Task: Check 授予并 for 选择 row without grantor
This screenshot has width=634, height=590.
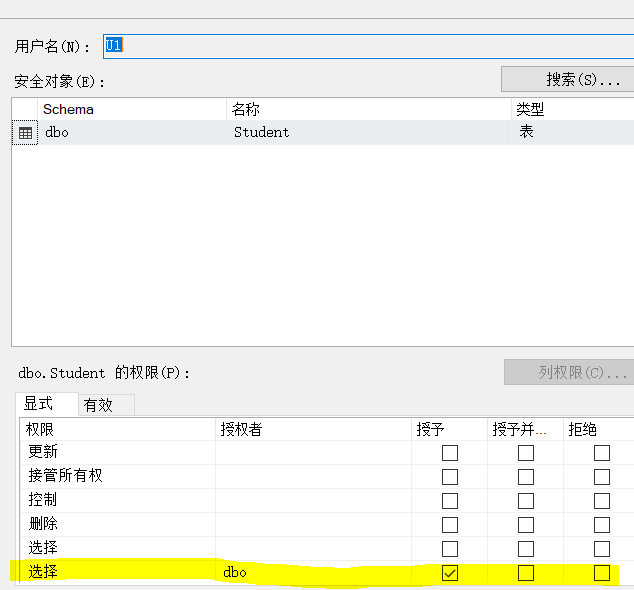Action: pos(526,549)
